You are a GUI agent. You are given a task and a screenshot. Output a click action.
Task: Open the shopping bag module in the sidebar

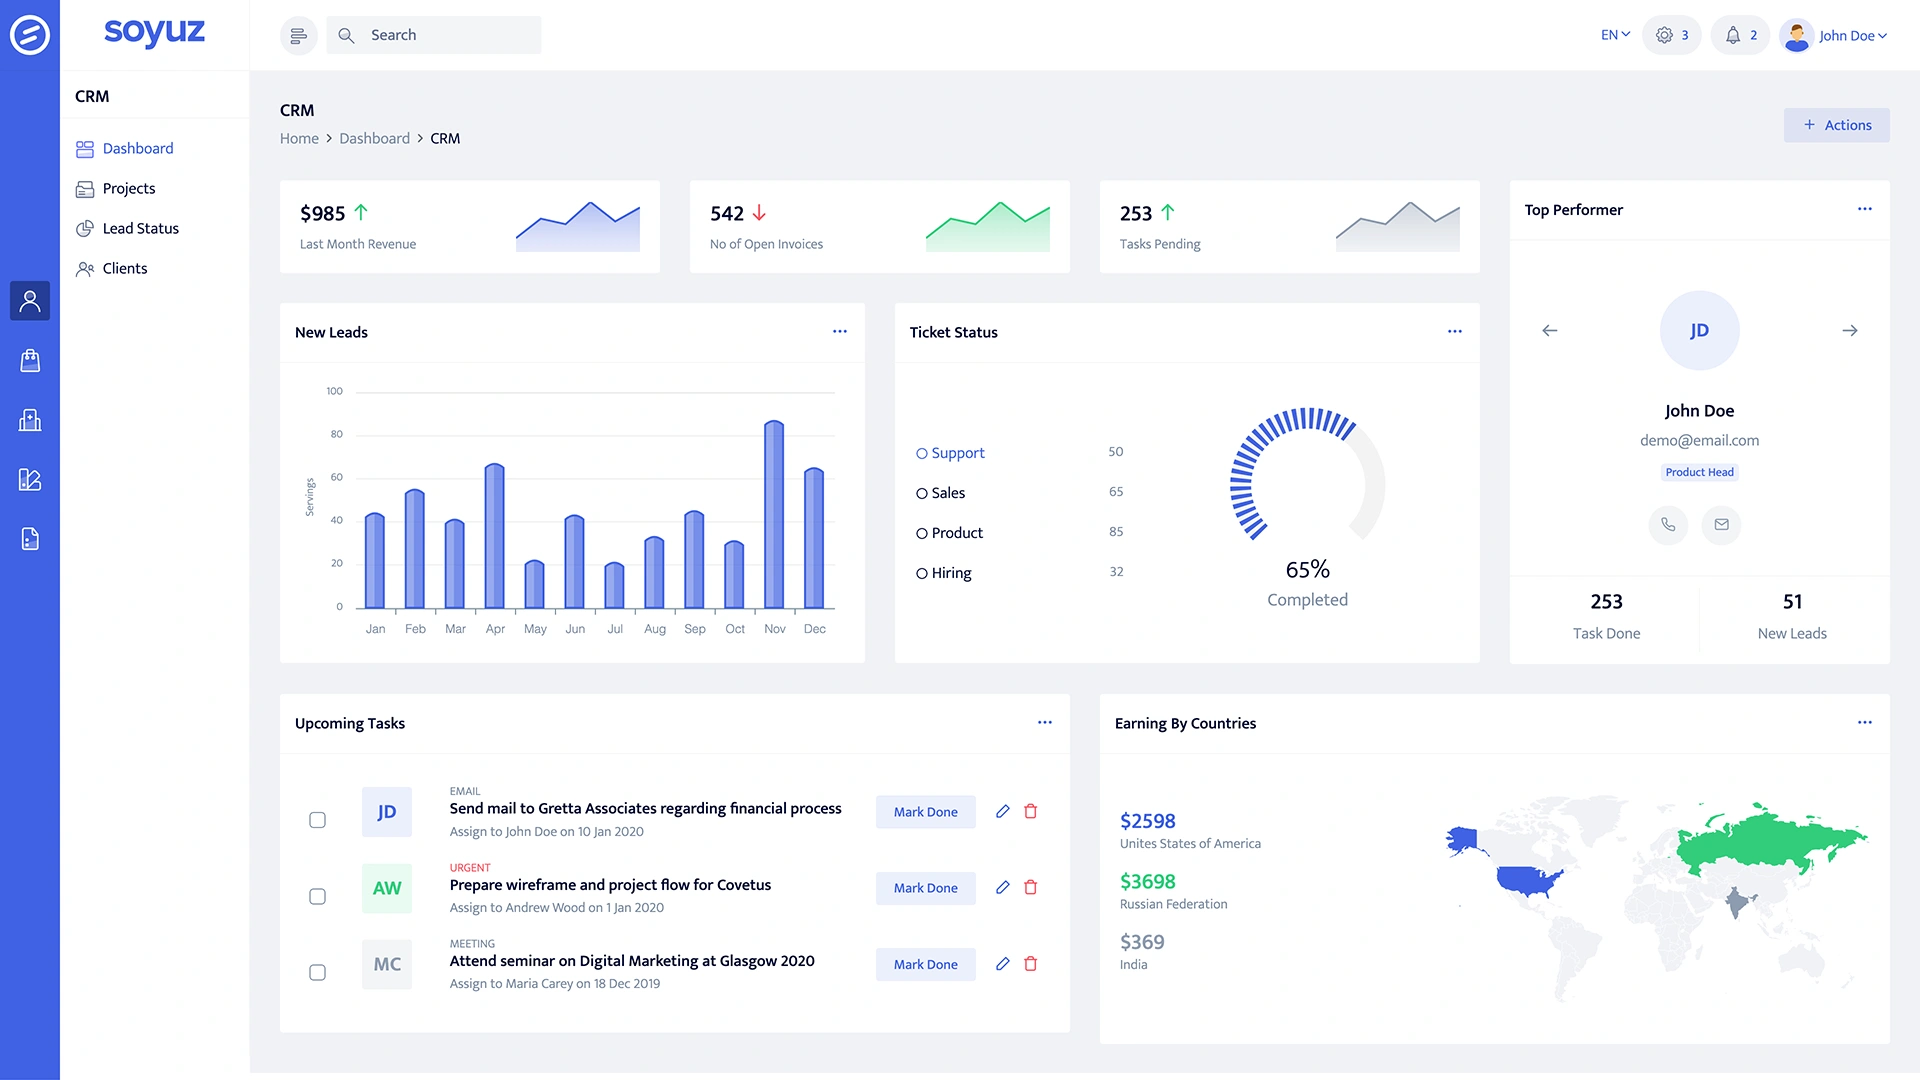click(30, 360)
